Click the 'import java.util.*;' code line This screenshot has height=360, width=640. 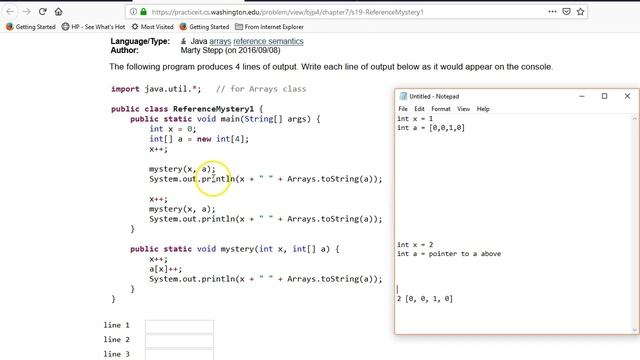click(156, 89)
